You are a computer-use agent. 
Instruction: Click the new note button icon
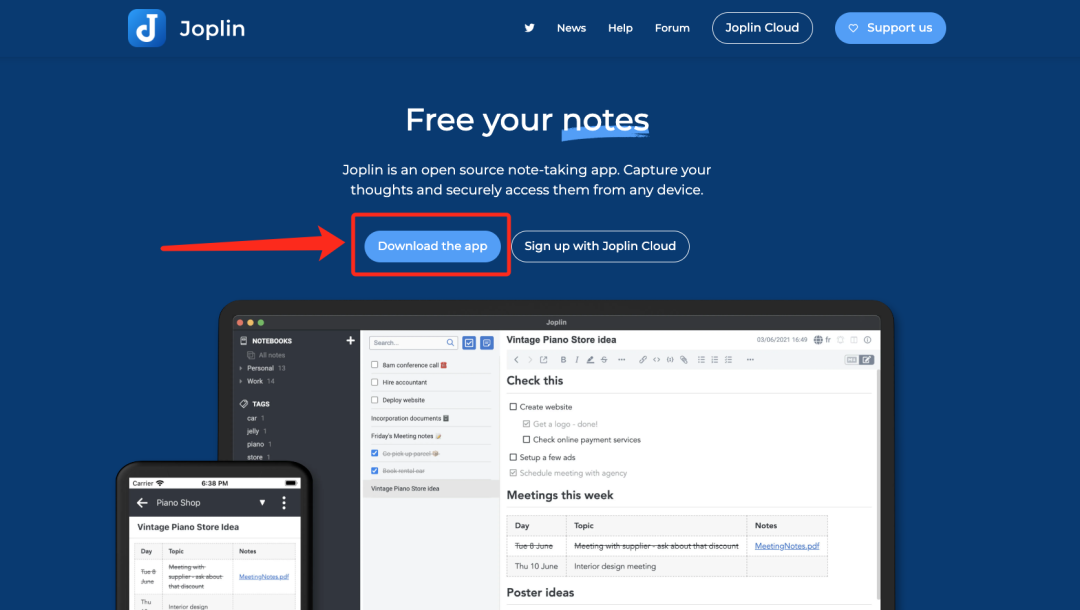487,343
